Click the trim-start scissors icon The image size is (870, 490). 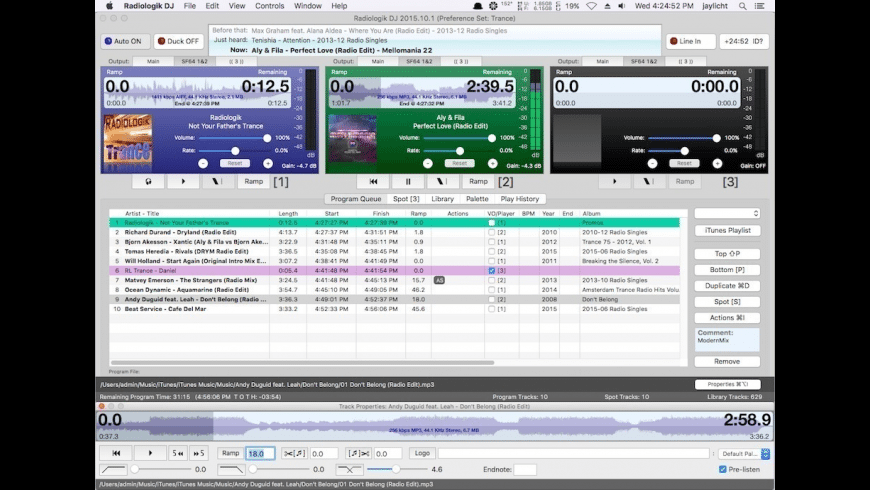pyautogui.click(x=294, y=453)
